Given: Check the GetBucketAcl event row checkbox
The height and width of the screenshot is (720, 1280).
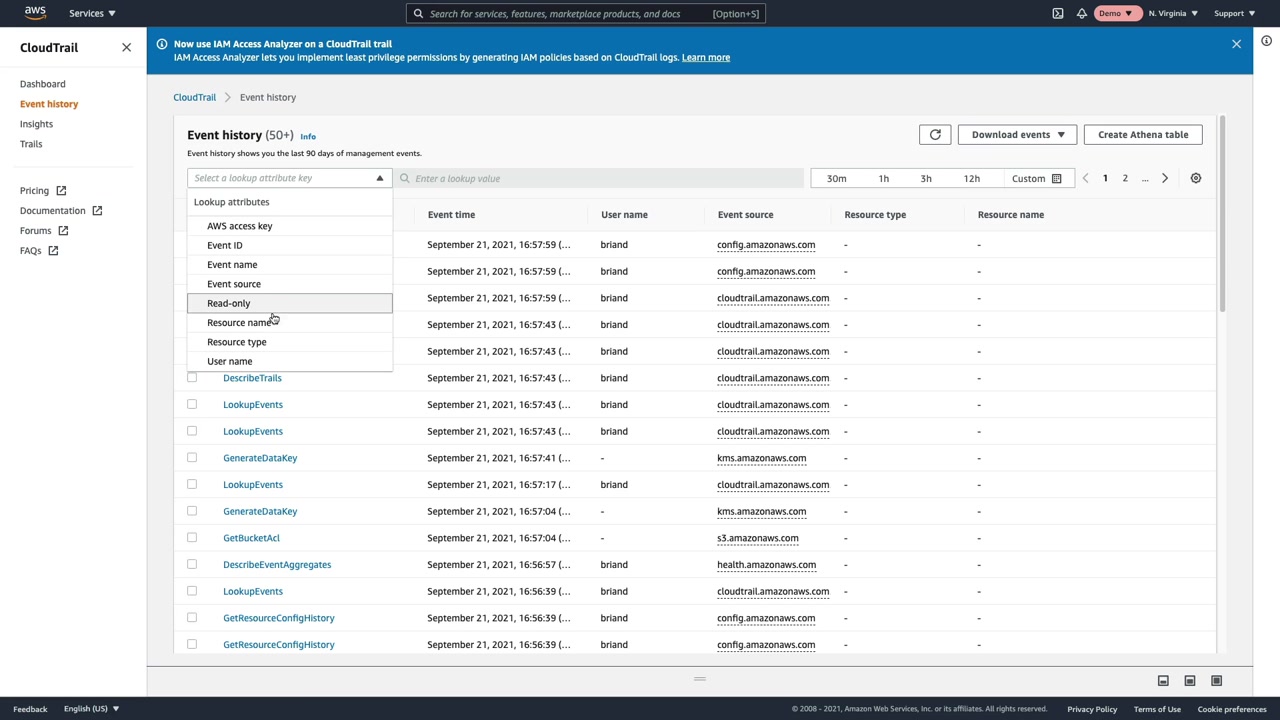Looking at the screenshot, I should (192, 538).
